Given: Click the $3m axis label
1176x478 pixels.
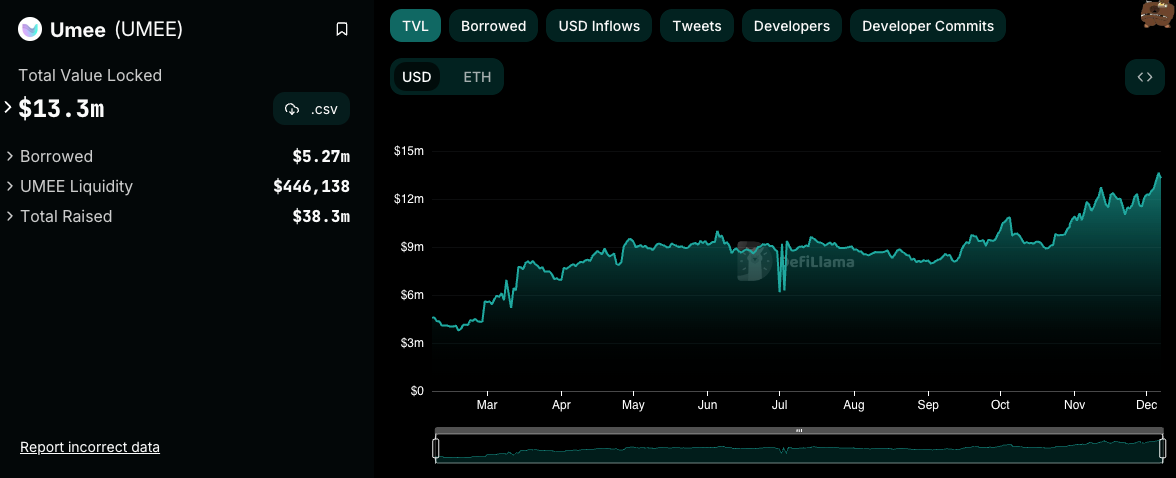Looking at the screenshot, I should (411, 343).
